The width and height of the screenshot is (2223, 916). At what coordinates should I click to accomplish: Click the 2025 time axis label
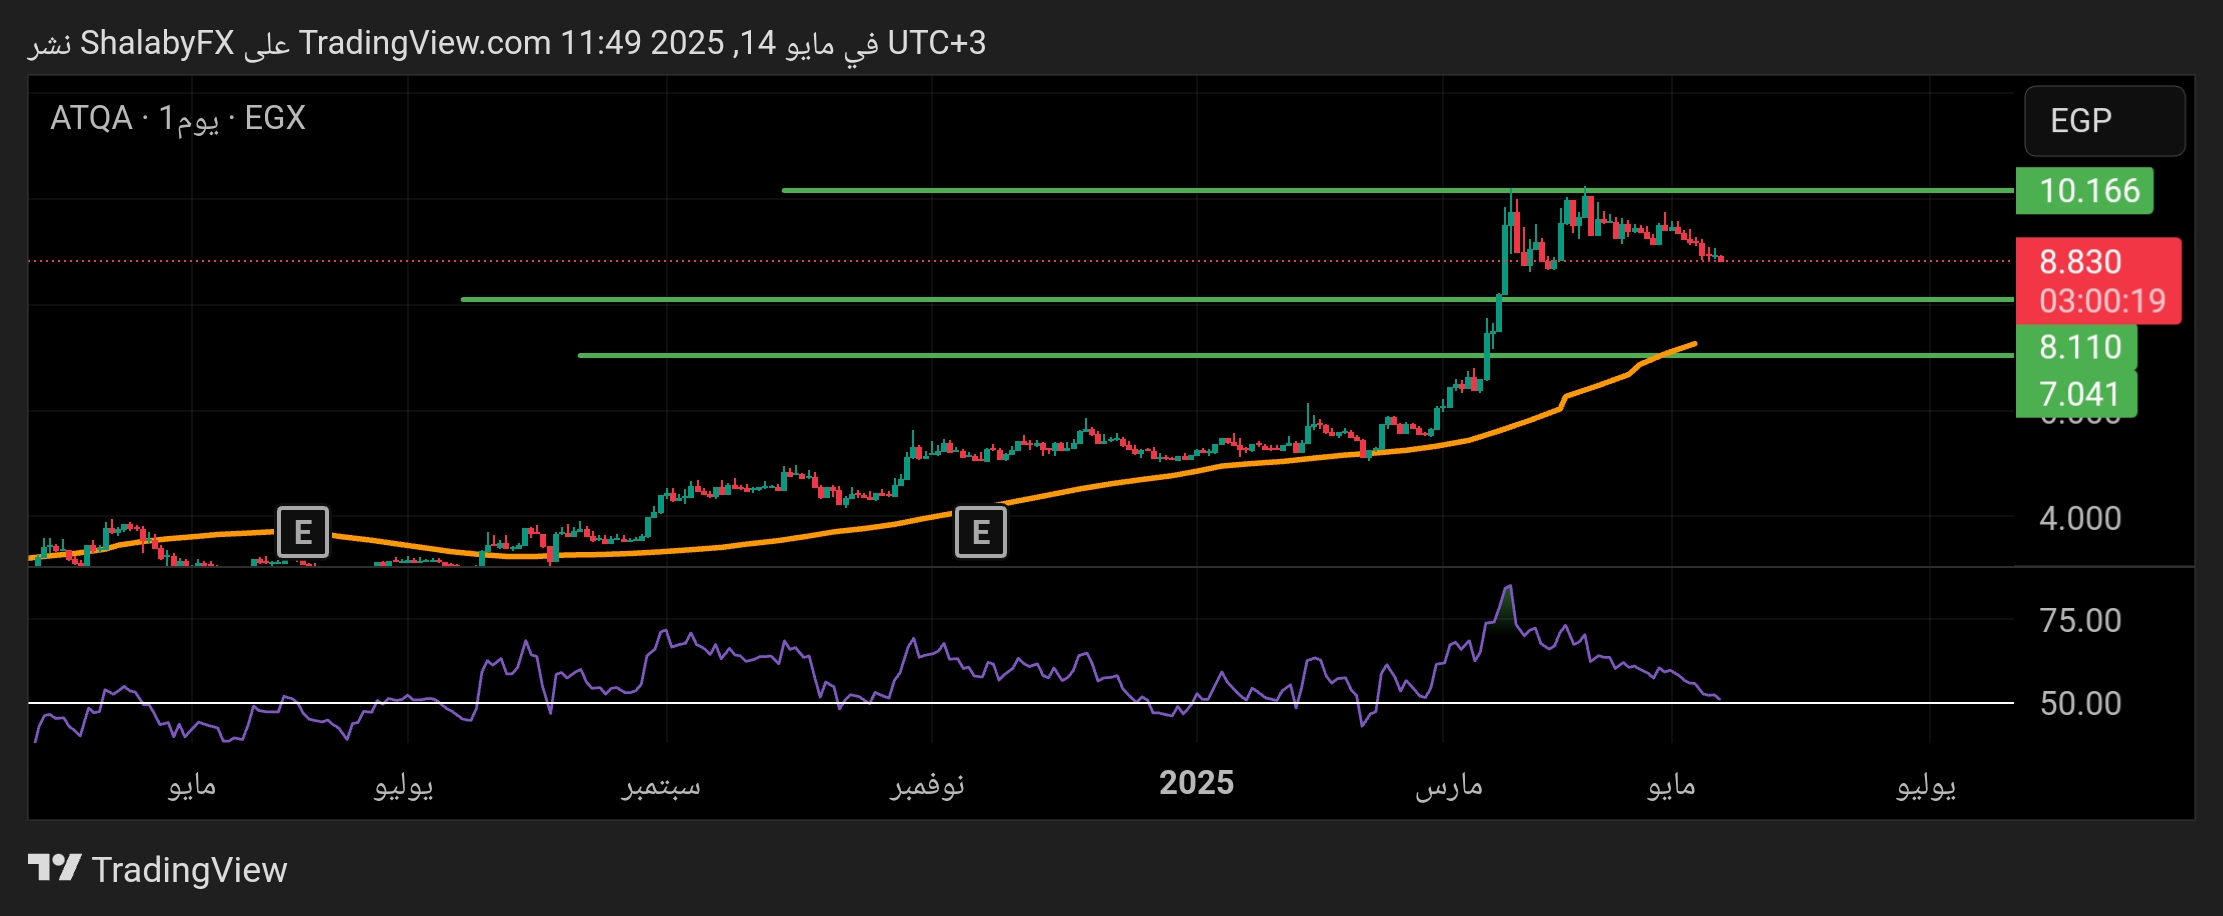[1196, 782]
